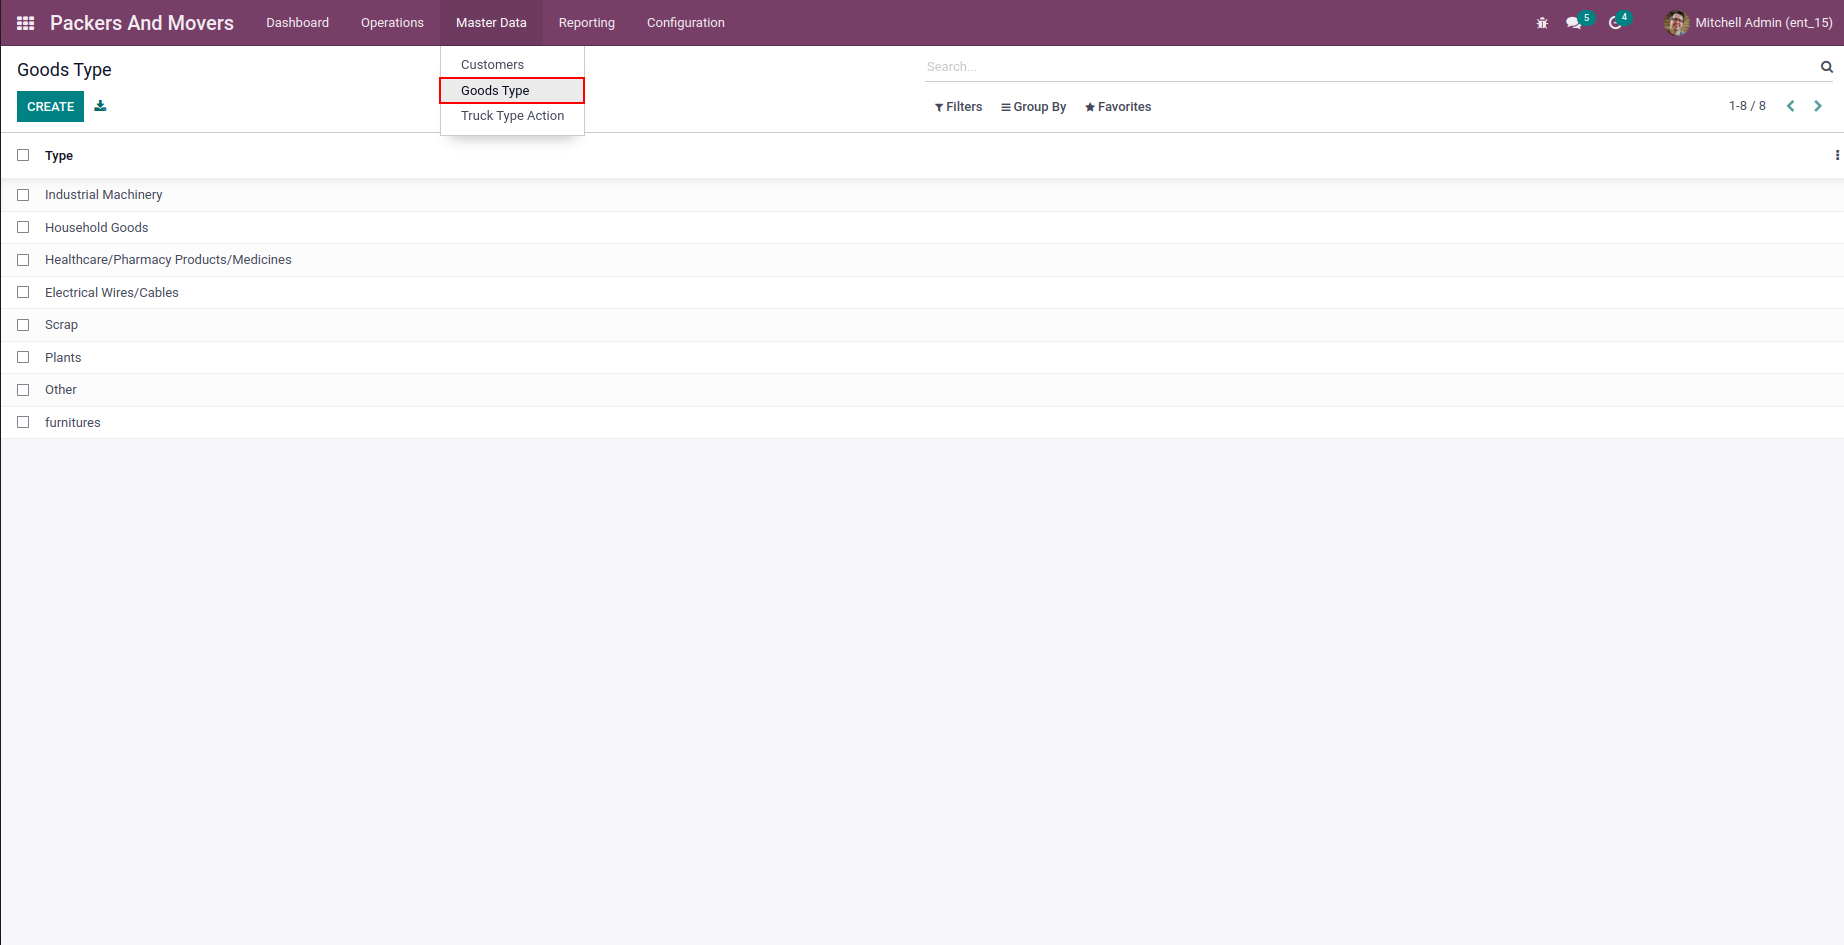Open the Reporting menu
The height and width of the screenshot is (945, 1844).
587,23
